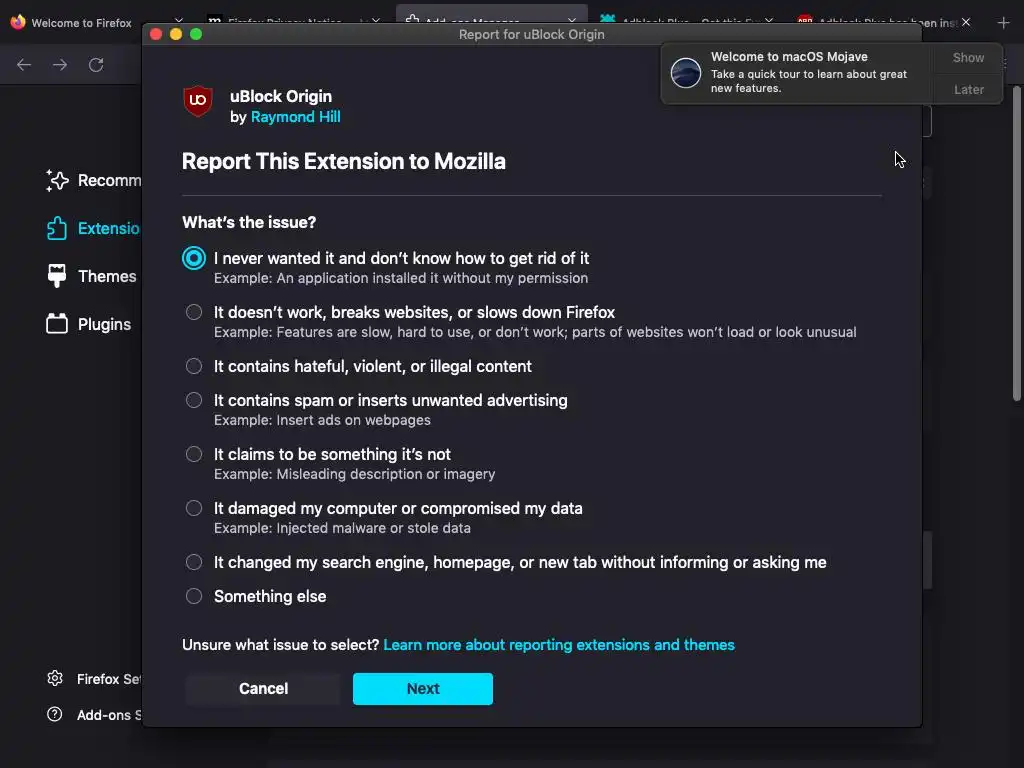Open Add-ons Support help icon
Image resolution: width=1024 pixels, height=768 pixels.
55,714
